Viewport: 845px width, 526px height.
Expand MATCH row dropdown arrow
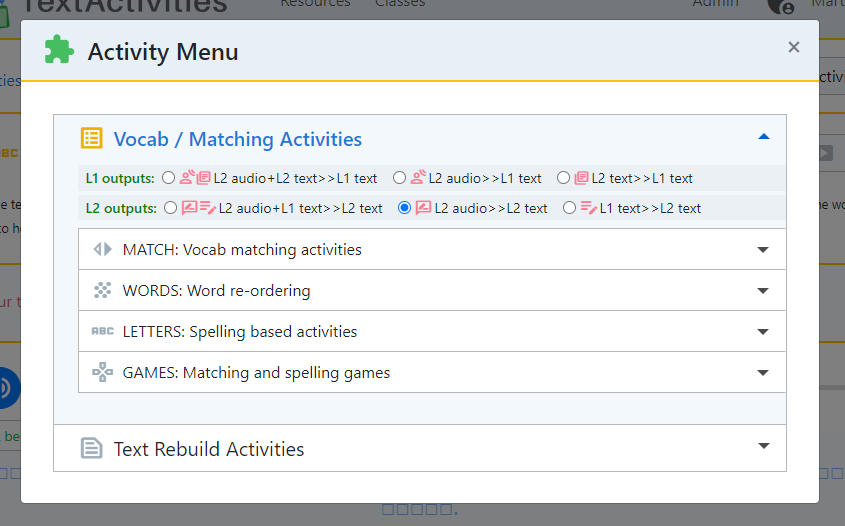tap(763, 250)
